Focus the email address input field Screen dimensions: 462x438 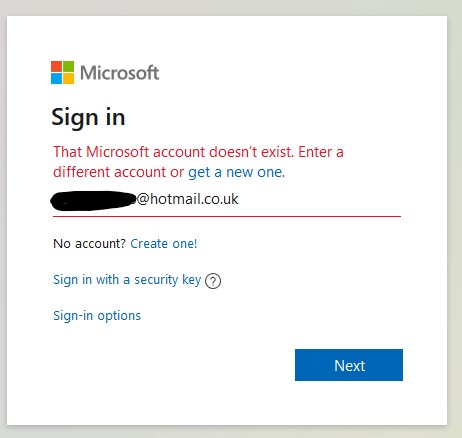(x=227, y=200)
